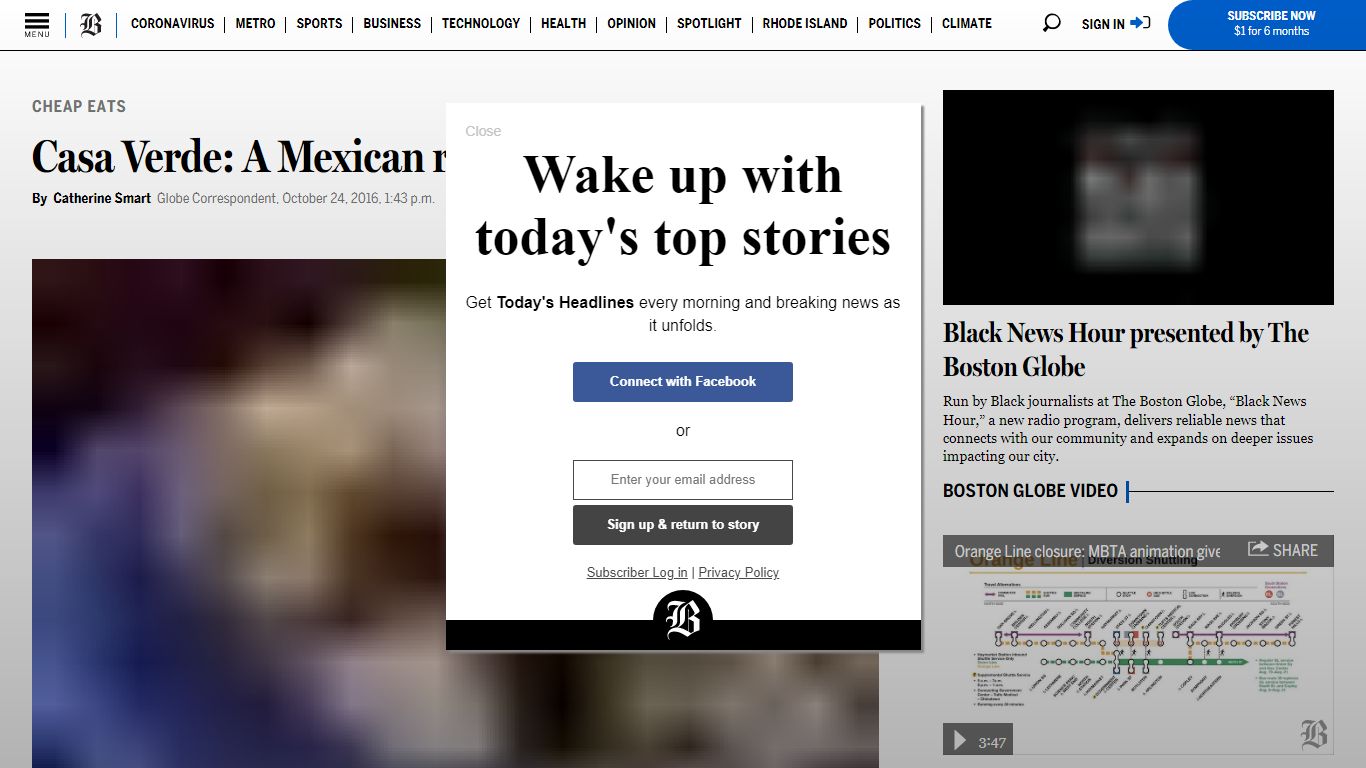The image size is (1366, 768).
Task: Click the Sign In arrow icon
Action: [1140, 23]
